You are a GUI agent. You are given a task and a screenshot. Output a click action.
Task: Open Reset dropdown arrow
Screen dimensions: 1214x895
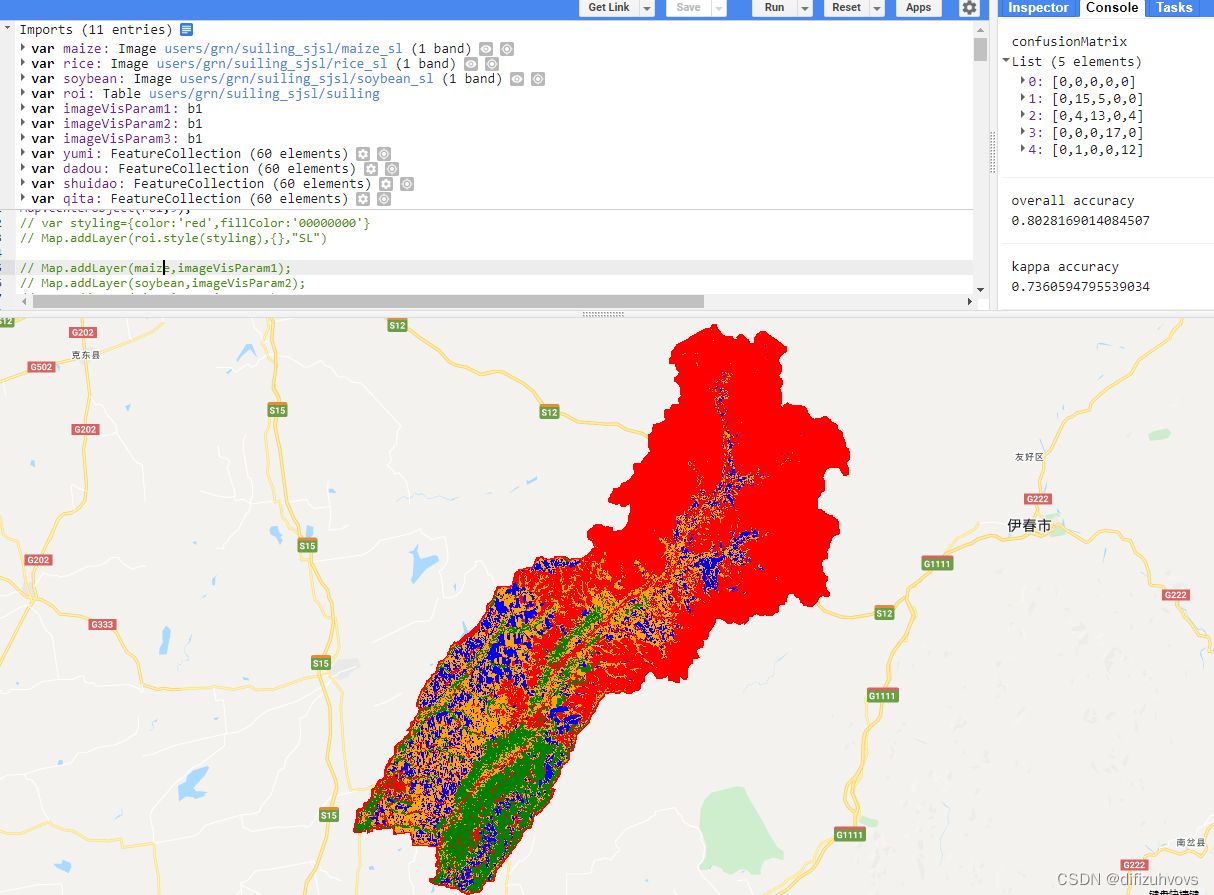[x=877, y=8]
